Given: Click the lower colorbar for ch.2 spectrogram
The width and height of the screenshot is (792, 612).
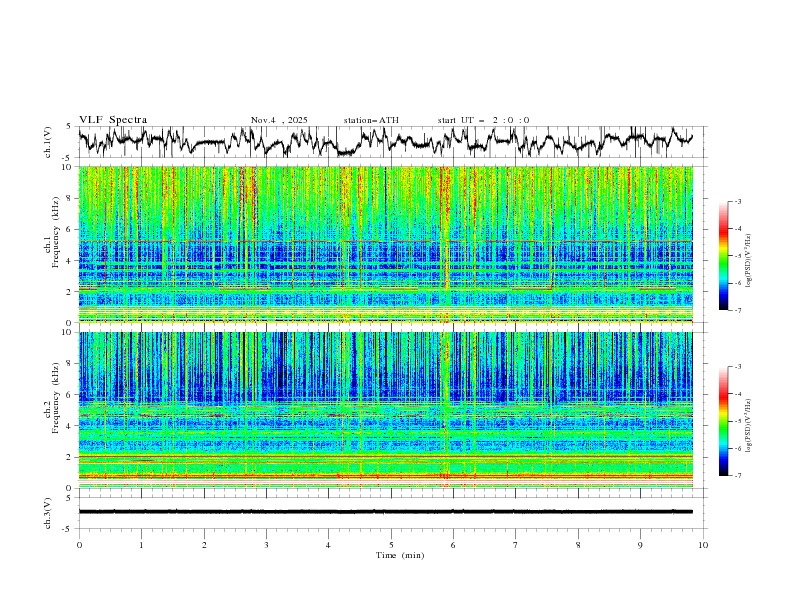Looking at the screenshot, I should [723, 421].
